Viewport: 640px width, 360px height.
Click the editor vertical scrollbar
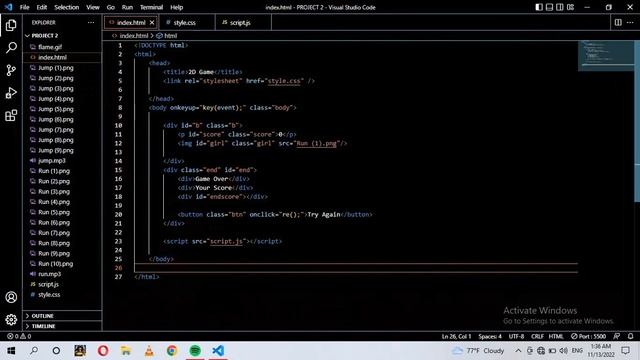coord(637,120)
